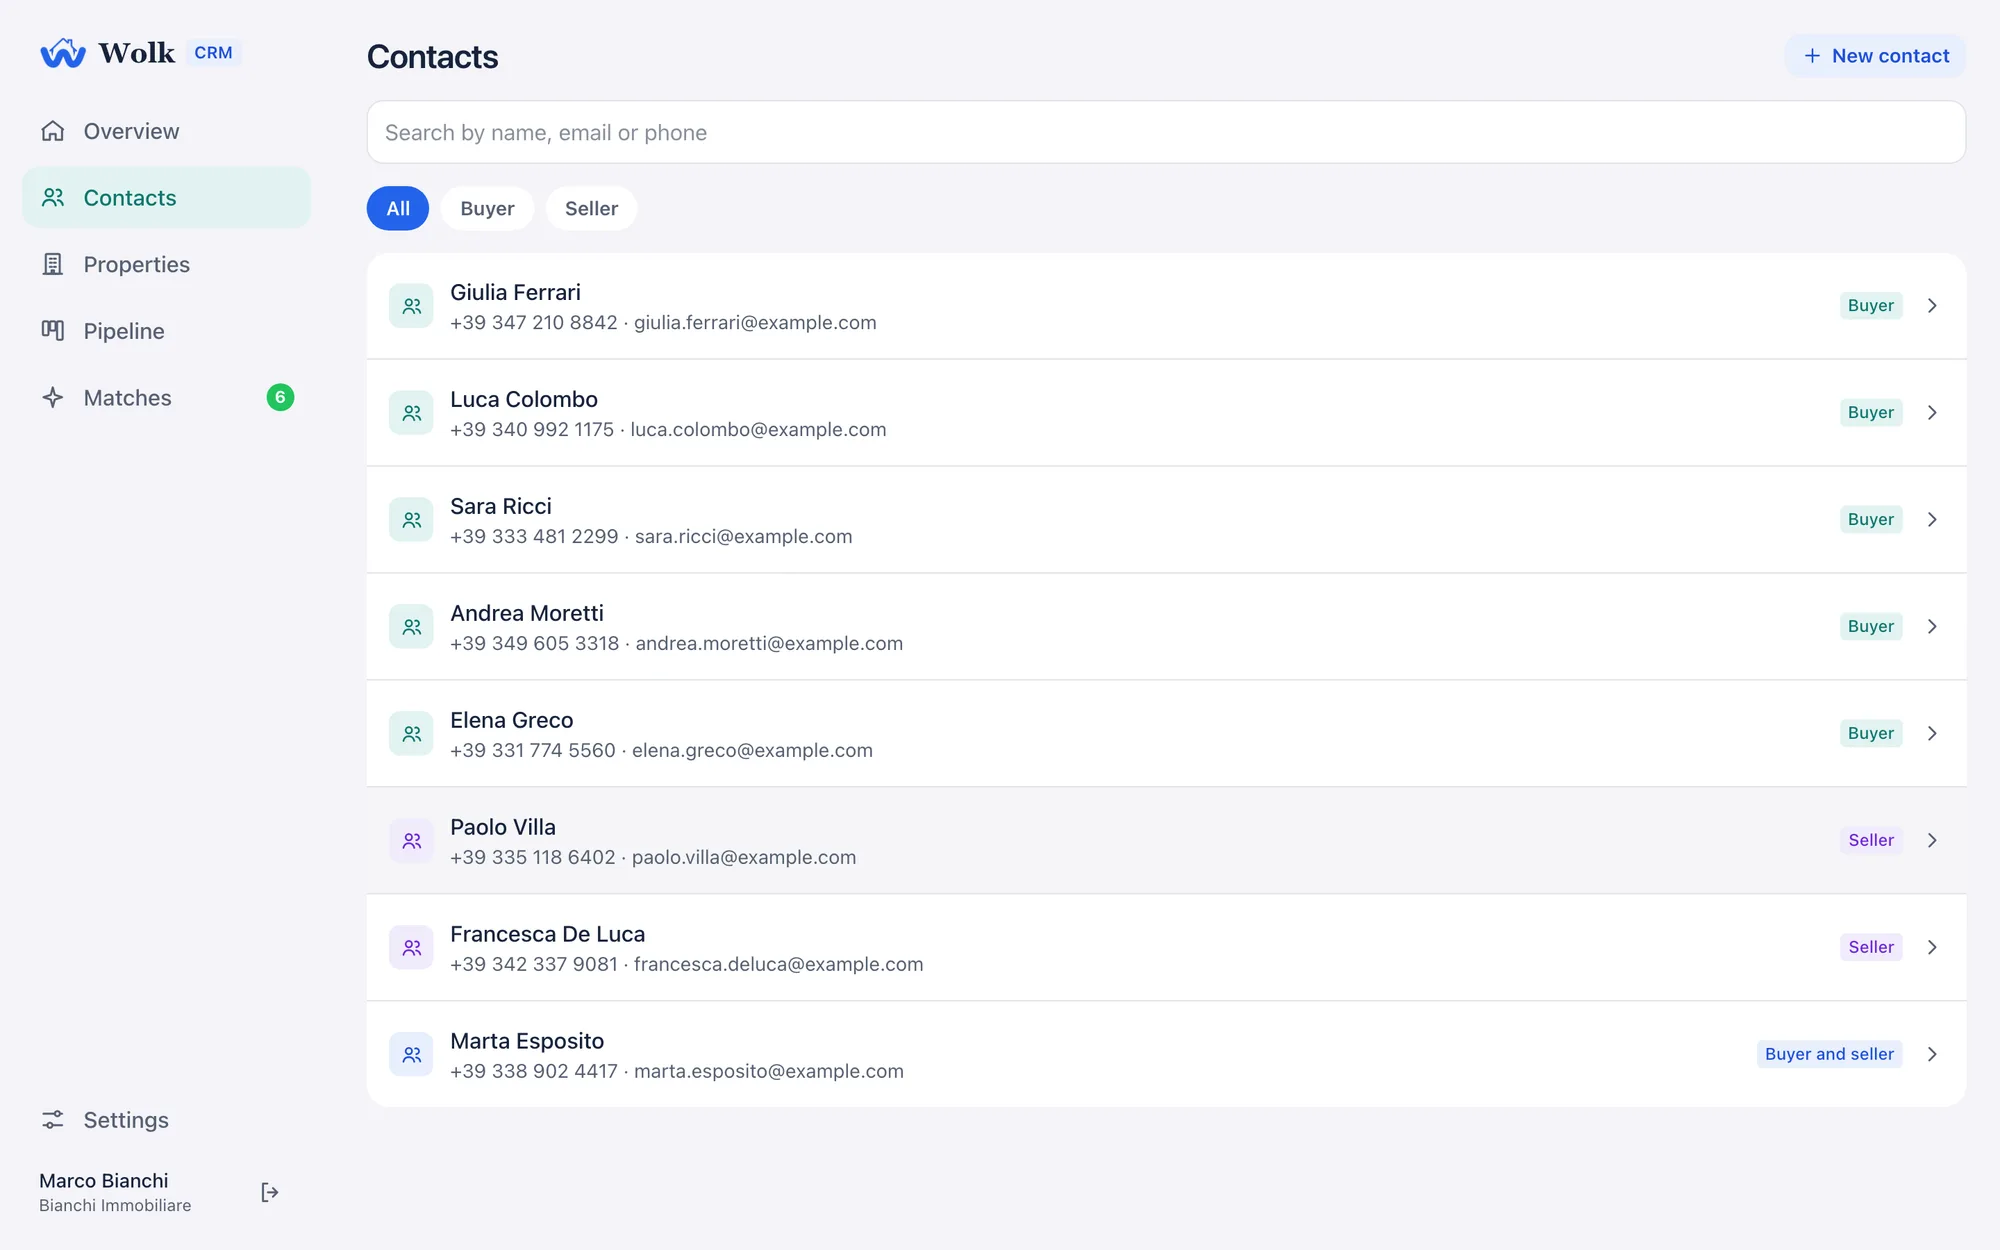This screenshot has width=2000, height=1250.
Task: Click the Properties building icon
Action: 53,264
